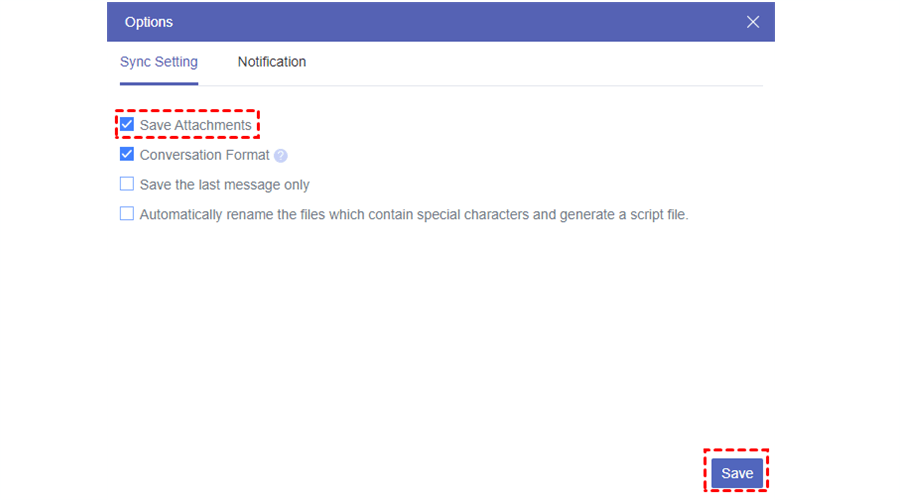Screen dimensions: 900x500
Task: Uncheck the Save Attachments checkbox
Action: pos(127,125)
